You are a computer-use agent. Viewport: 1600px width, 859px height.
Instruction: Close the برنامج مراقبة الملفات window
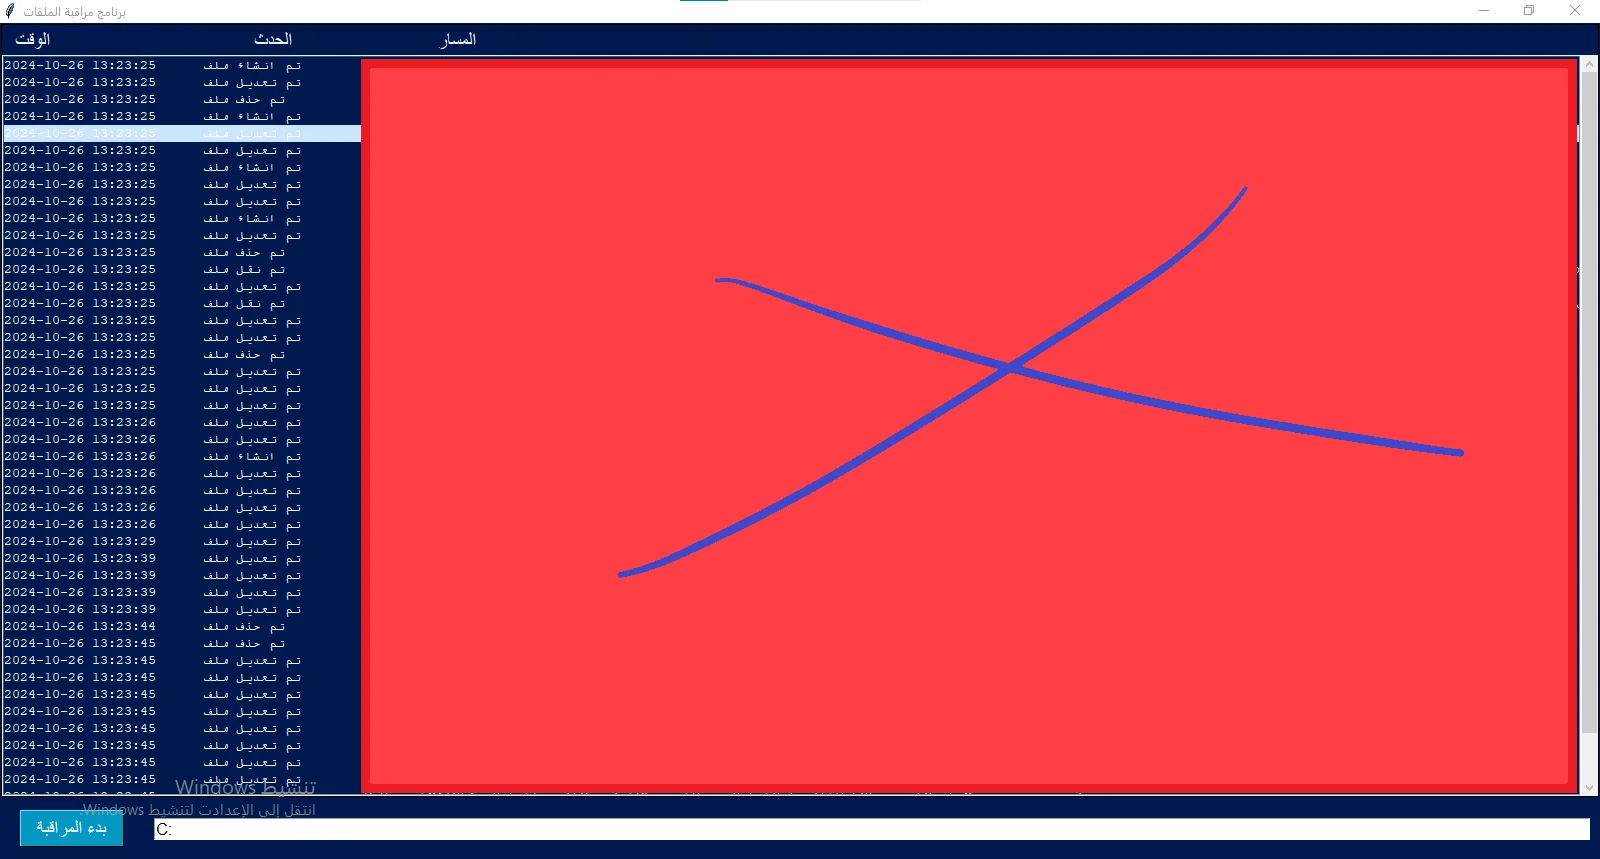pyautogui.click(x=1575, y=11)
